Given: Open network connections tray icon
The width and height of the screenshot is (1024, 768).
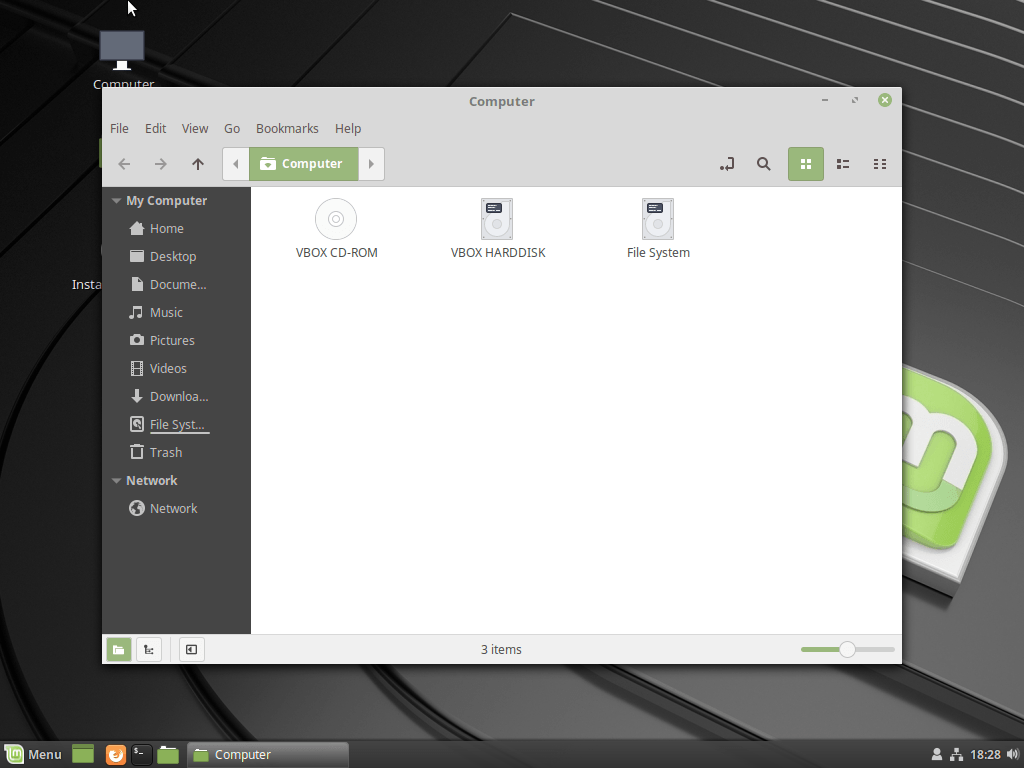Looking at the screenshot, I should click(x=956, y=755).
